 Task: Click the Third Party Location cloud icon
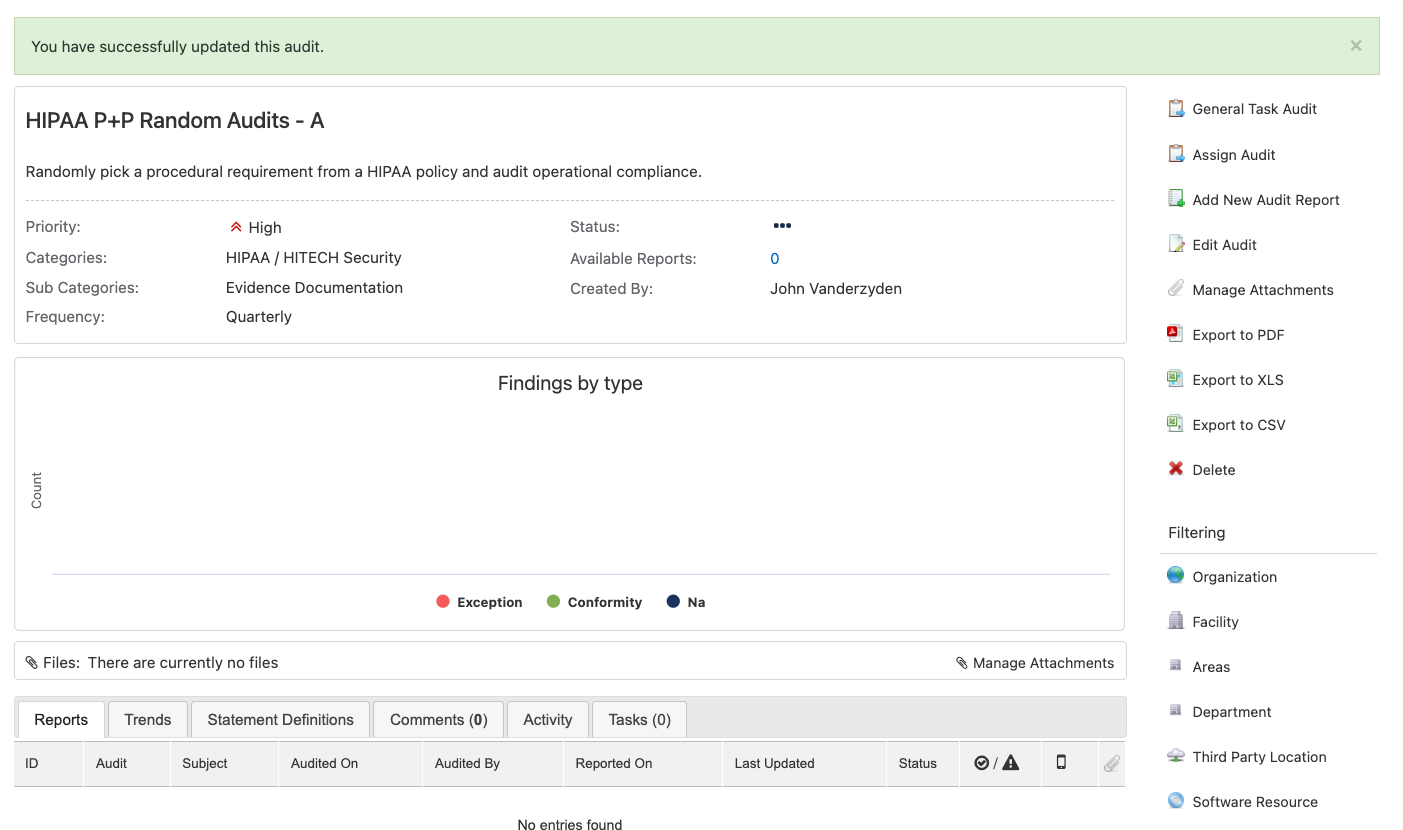tap(1176, 756)
